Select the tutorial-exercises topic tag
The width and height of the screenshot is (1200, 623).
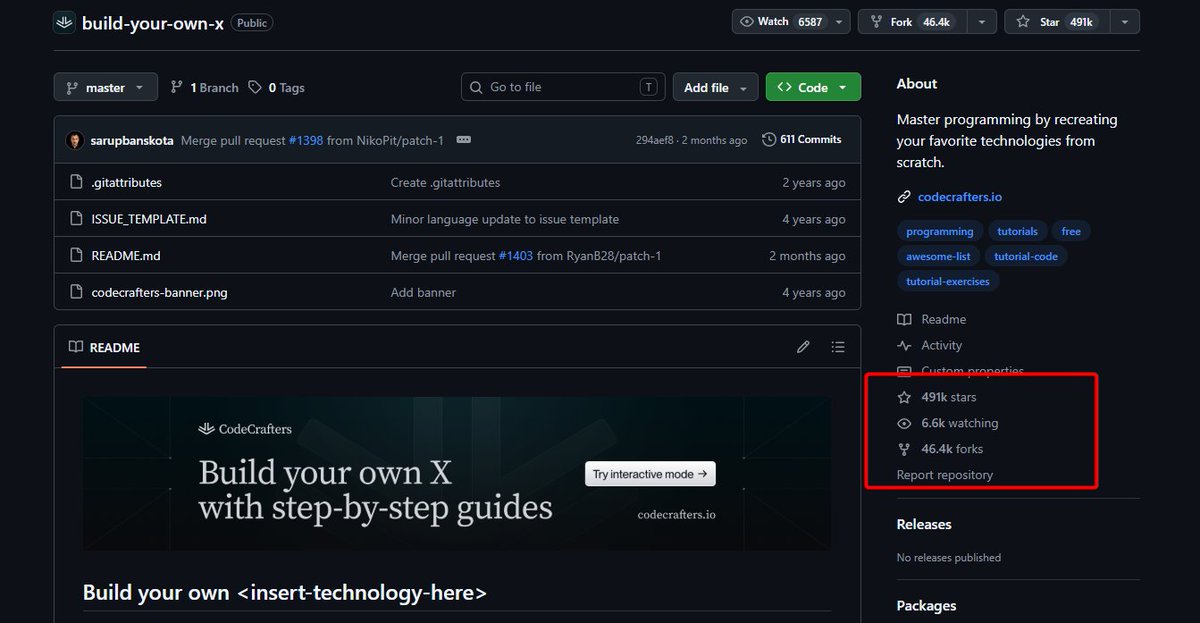(948, 281)
